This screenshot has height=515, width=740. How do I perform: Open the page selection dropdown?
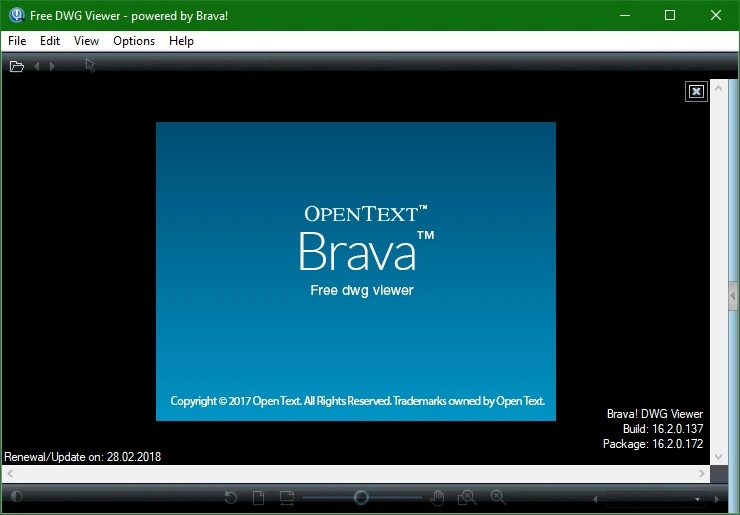pos(654,499)
